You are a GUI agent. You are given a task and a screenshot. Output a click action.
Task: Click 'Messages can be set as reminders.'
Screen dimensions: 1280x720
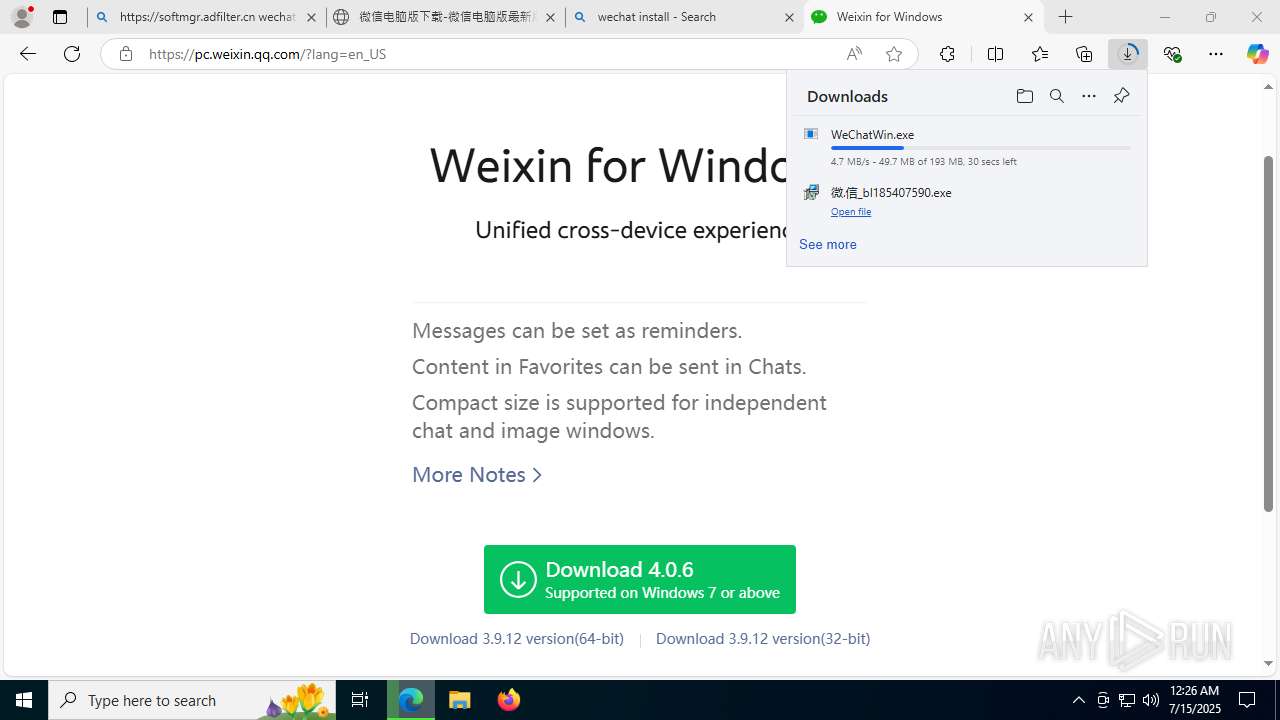pos(577,330)
